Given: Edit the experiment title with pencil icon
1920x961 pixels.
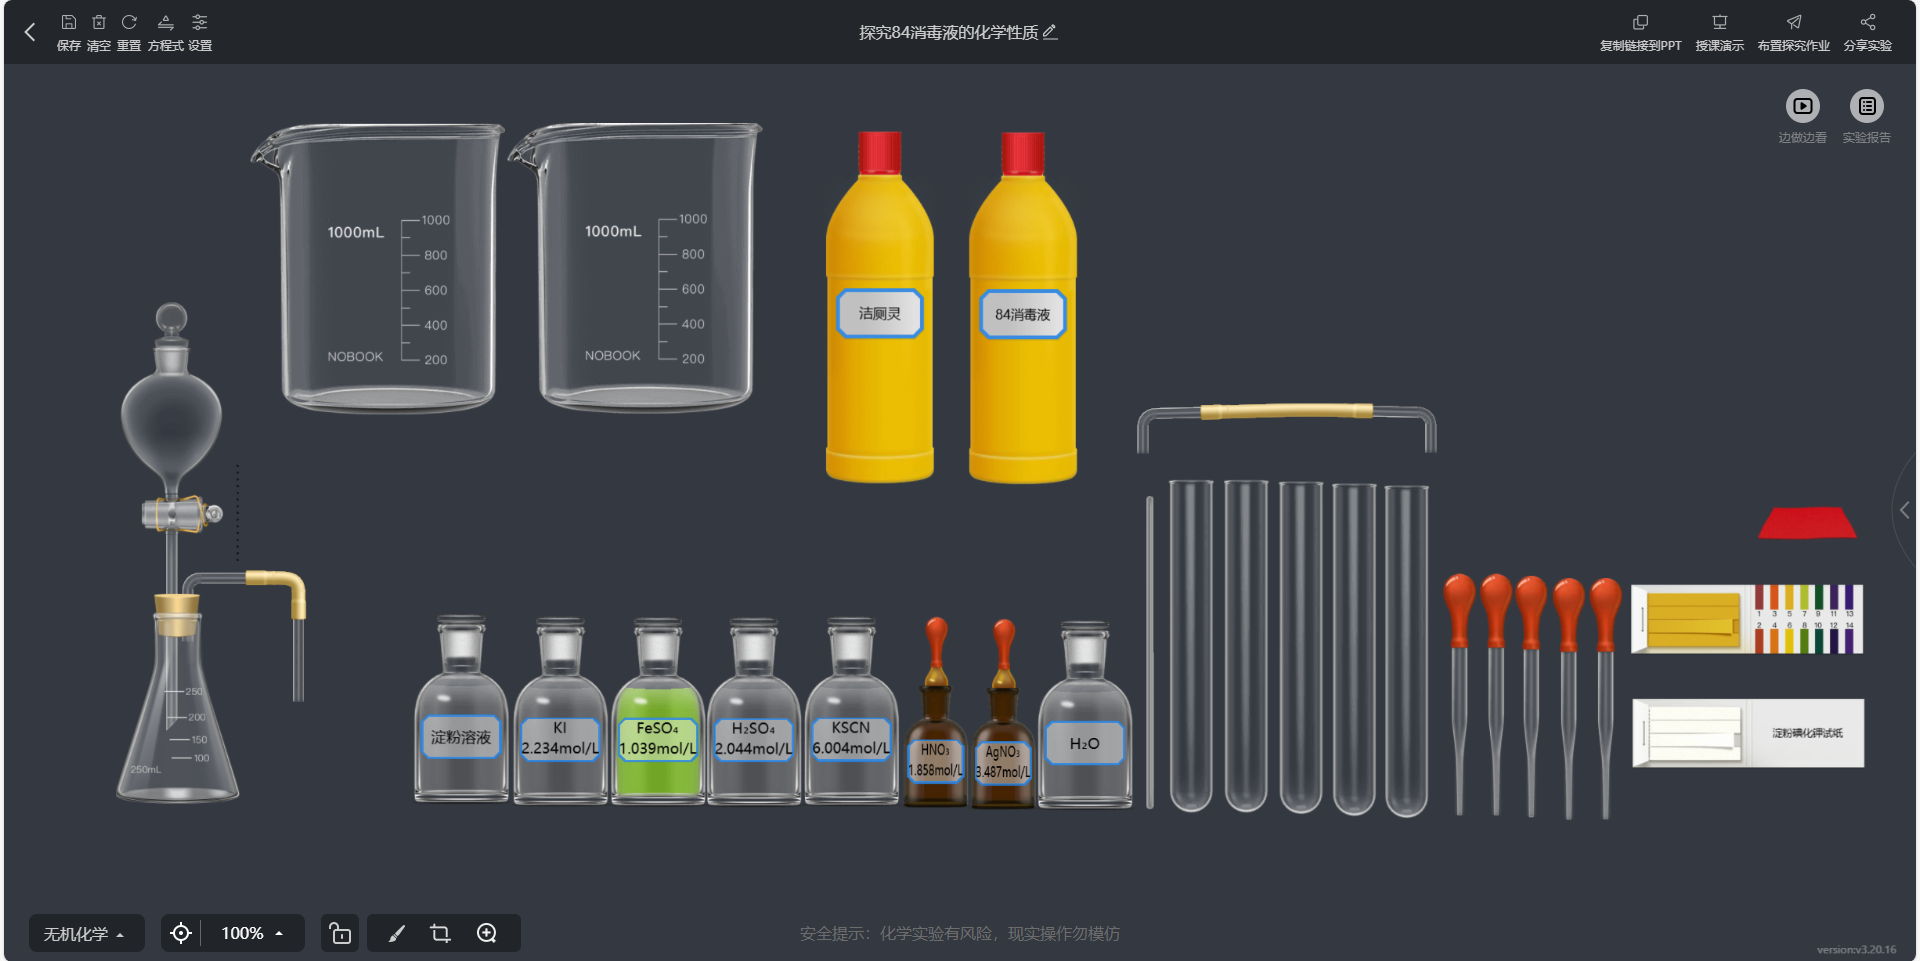Looking at the screenshot, I should coord(1049,32).
